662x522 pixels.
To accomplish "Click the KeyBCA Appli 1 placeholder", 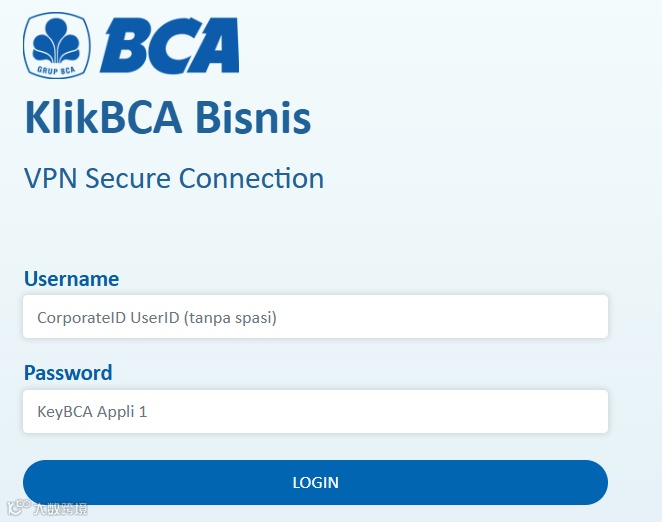I will pos(92,411).
